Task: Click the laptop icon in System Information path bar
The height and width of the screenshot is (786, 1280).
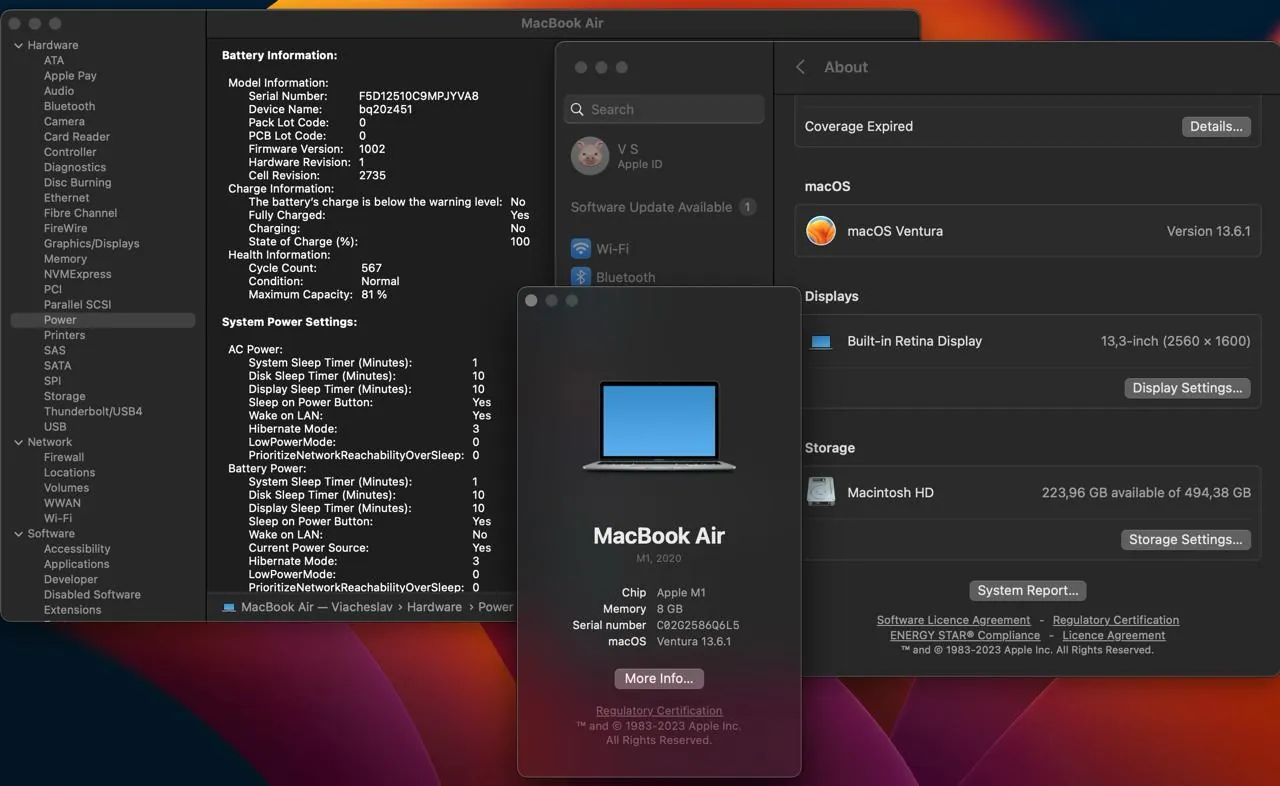Action: point(229,607)
